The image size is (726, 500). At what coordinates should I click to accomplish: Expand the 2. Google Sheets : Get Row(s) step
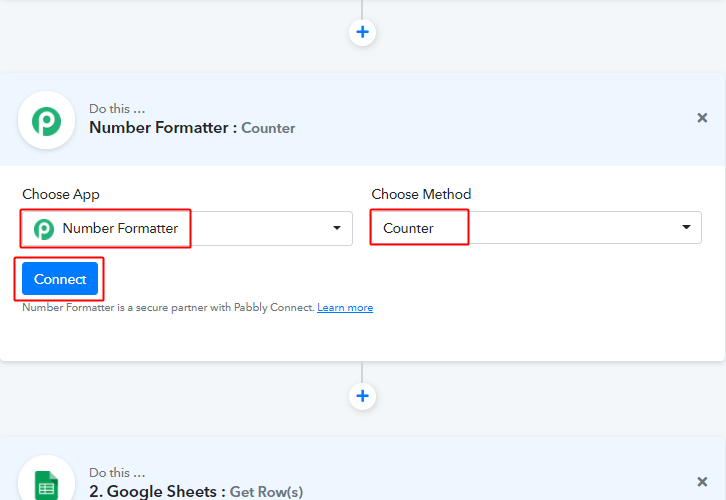[196, 491]
